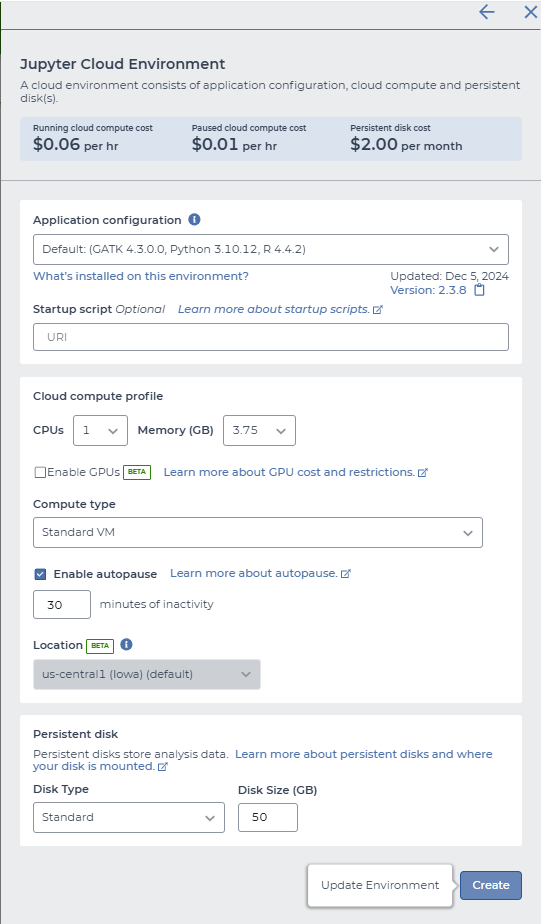
Task: Open the Memory (GB) dropdown
Action: click(x=259, y=430)
